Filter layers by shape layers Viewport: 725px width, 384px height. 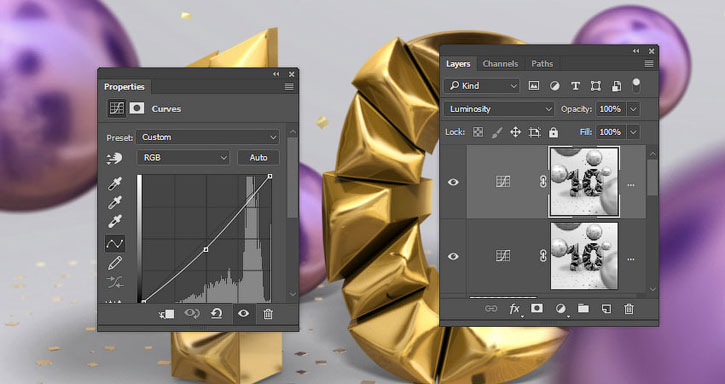click(x=596, y=86)
